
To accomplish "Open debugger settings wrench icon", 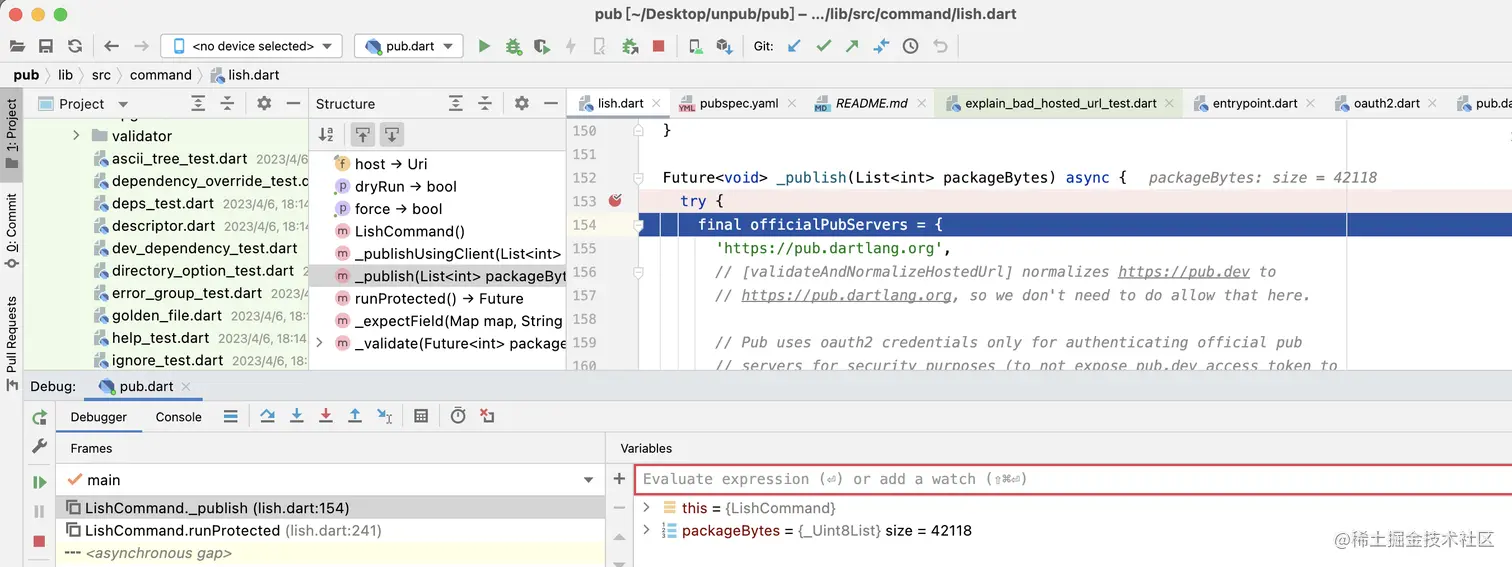I will [x=40, y=446].
